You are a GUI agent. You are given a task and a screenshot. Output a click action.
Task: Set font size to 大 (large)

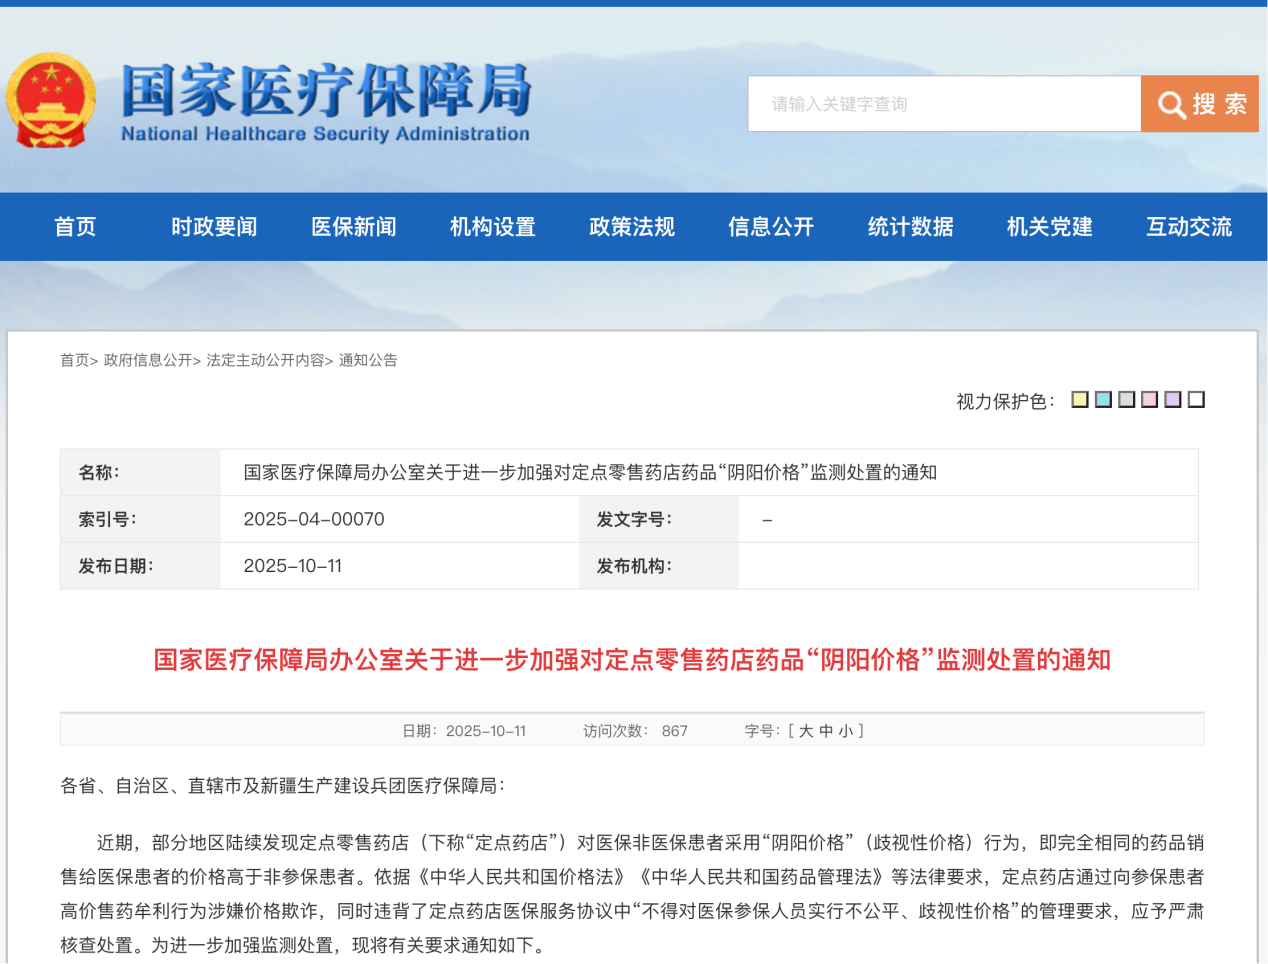[x=806, y=731]
